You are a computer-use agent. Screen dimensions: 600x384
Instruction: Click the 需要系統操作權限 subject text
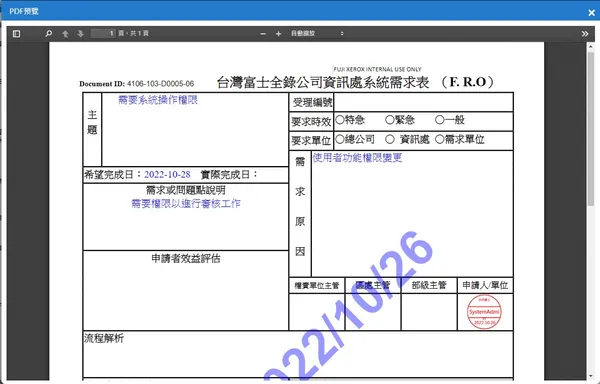[158, 100]
